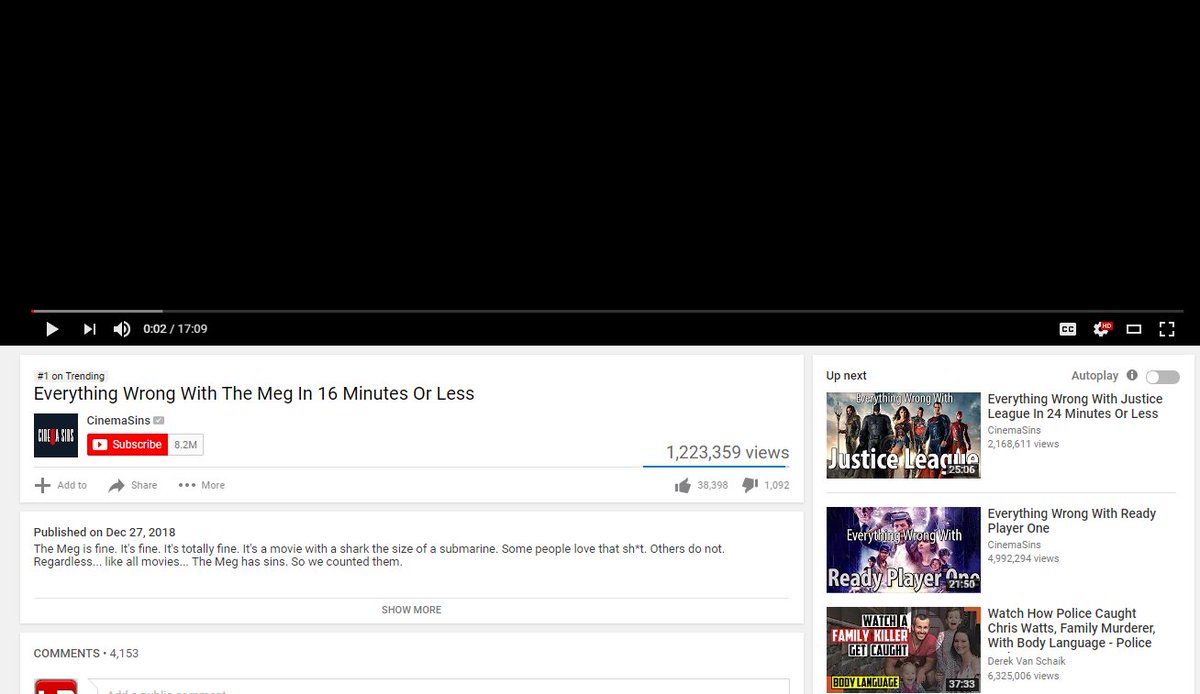1200x694 pixels.
Task: Expand description with SHOW MORE
Action: click(411, 610)
